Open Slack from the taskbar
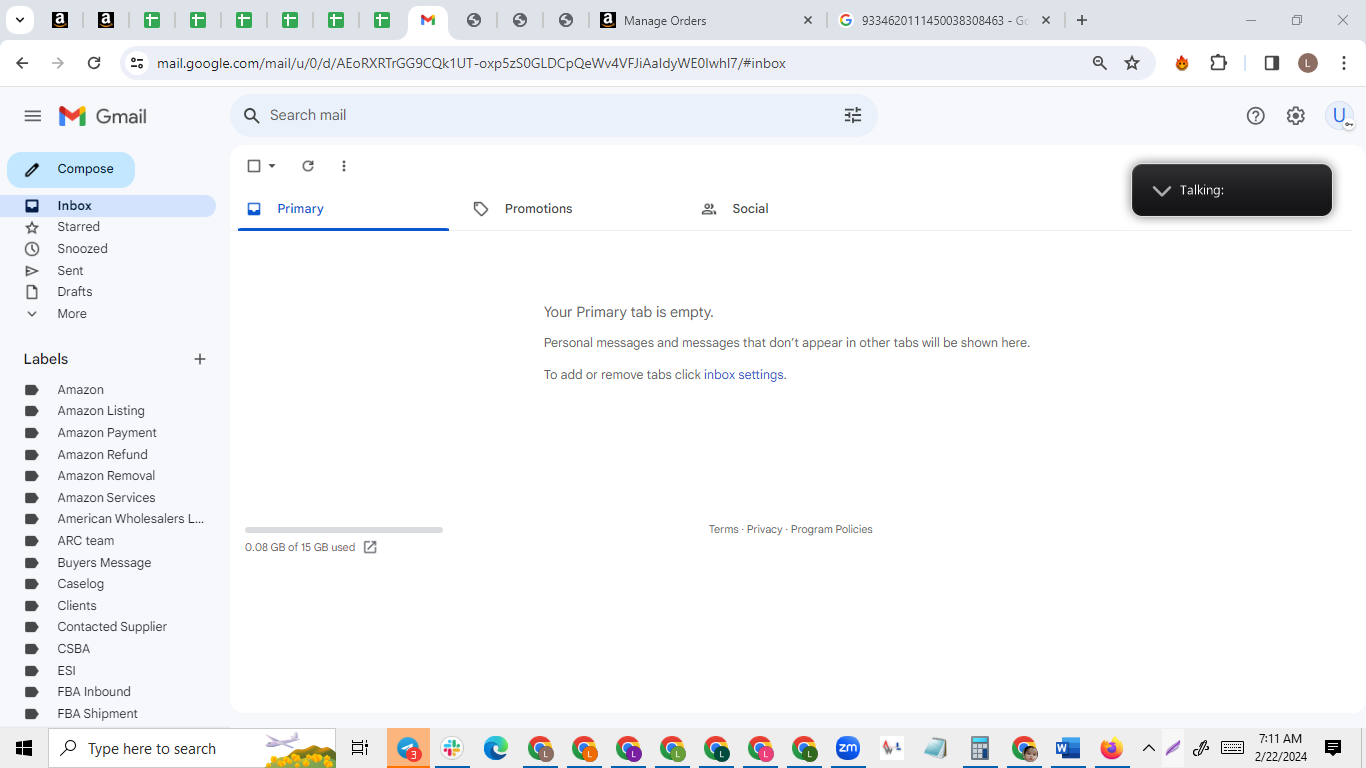The image size is (1366, 768). [x=452, y=748]
